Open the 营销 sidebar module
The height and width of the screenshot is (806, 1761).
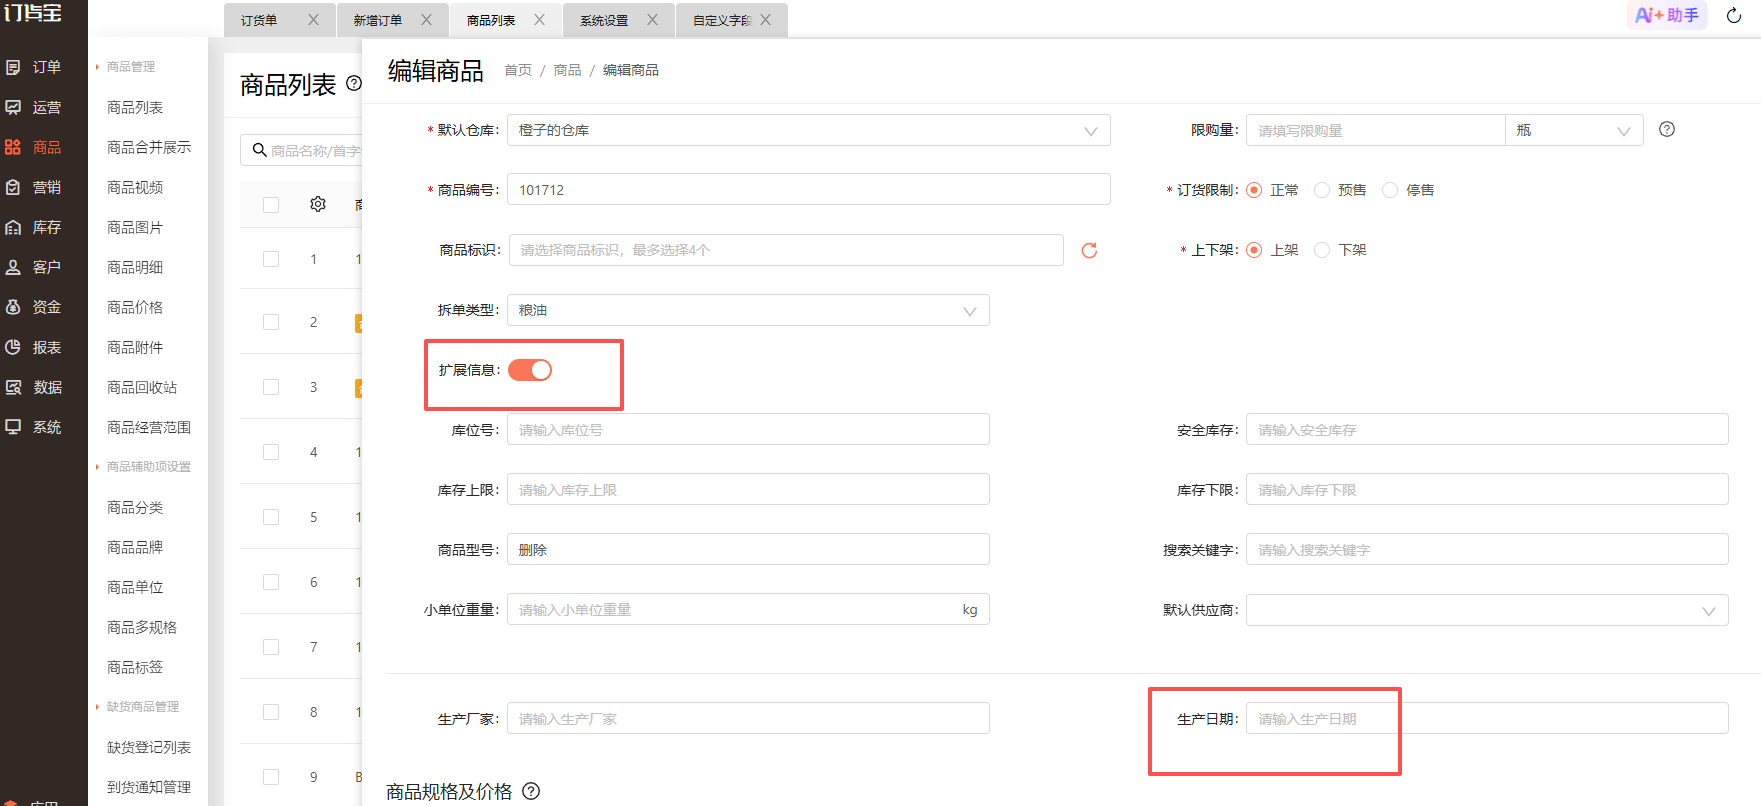[34, 187]
